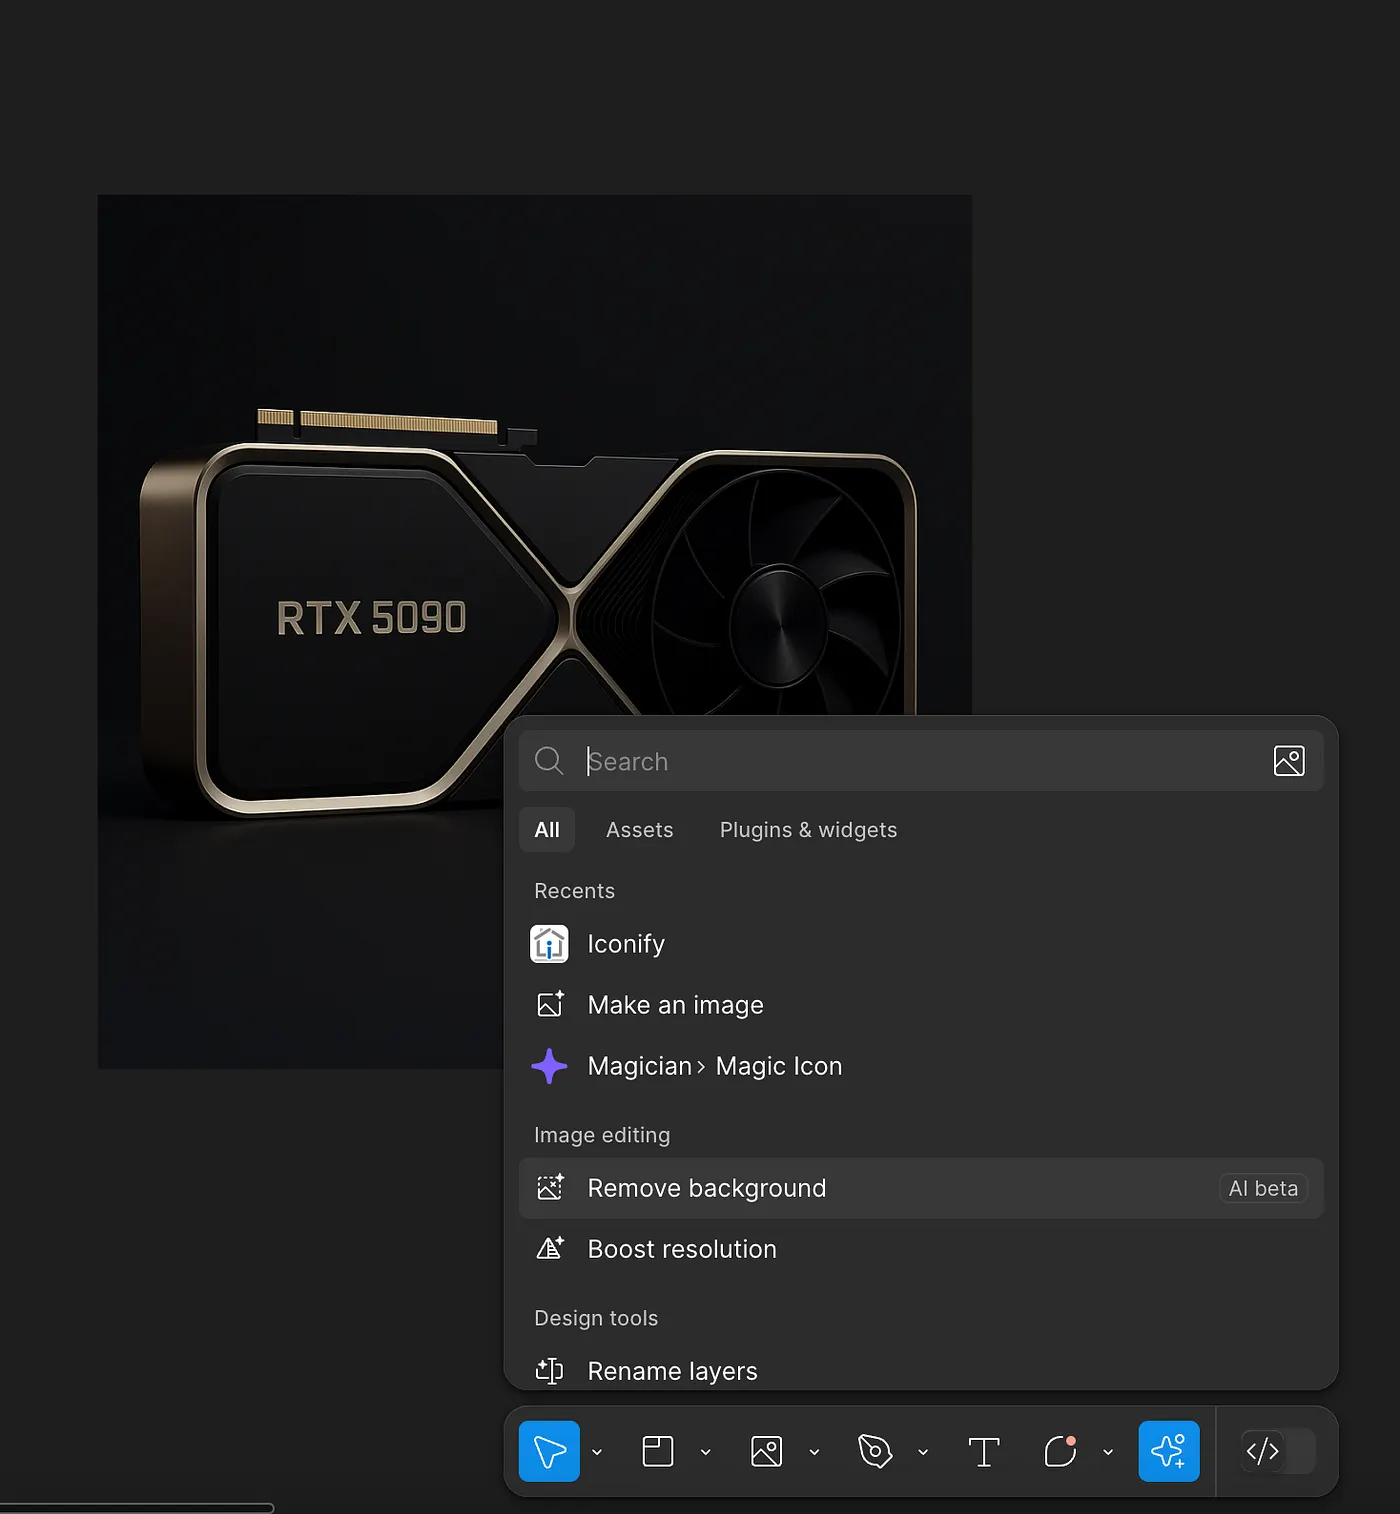Viewport: 1400px width, 1514px height.
Task: Select the image placement tool
Action: point(766,1451)
